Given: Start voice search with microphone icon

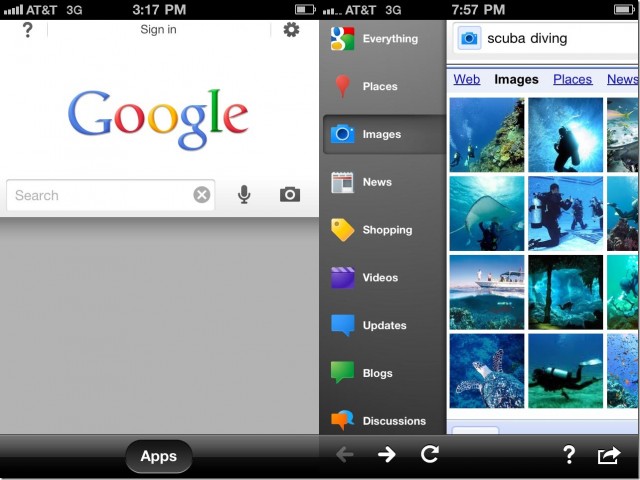Looking at the screenshot, I should [244, 194].
